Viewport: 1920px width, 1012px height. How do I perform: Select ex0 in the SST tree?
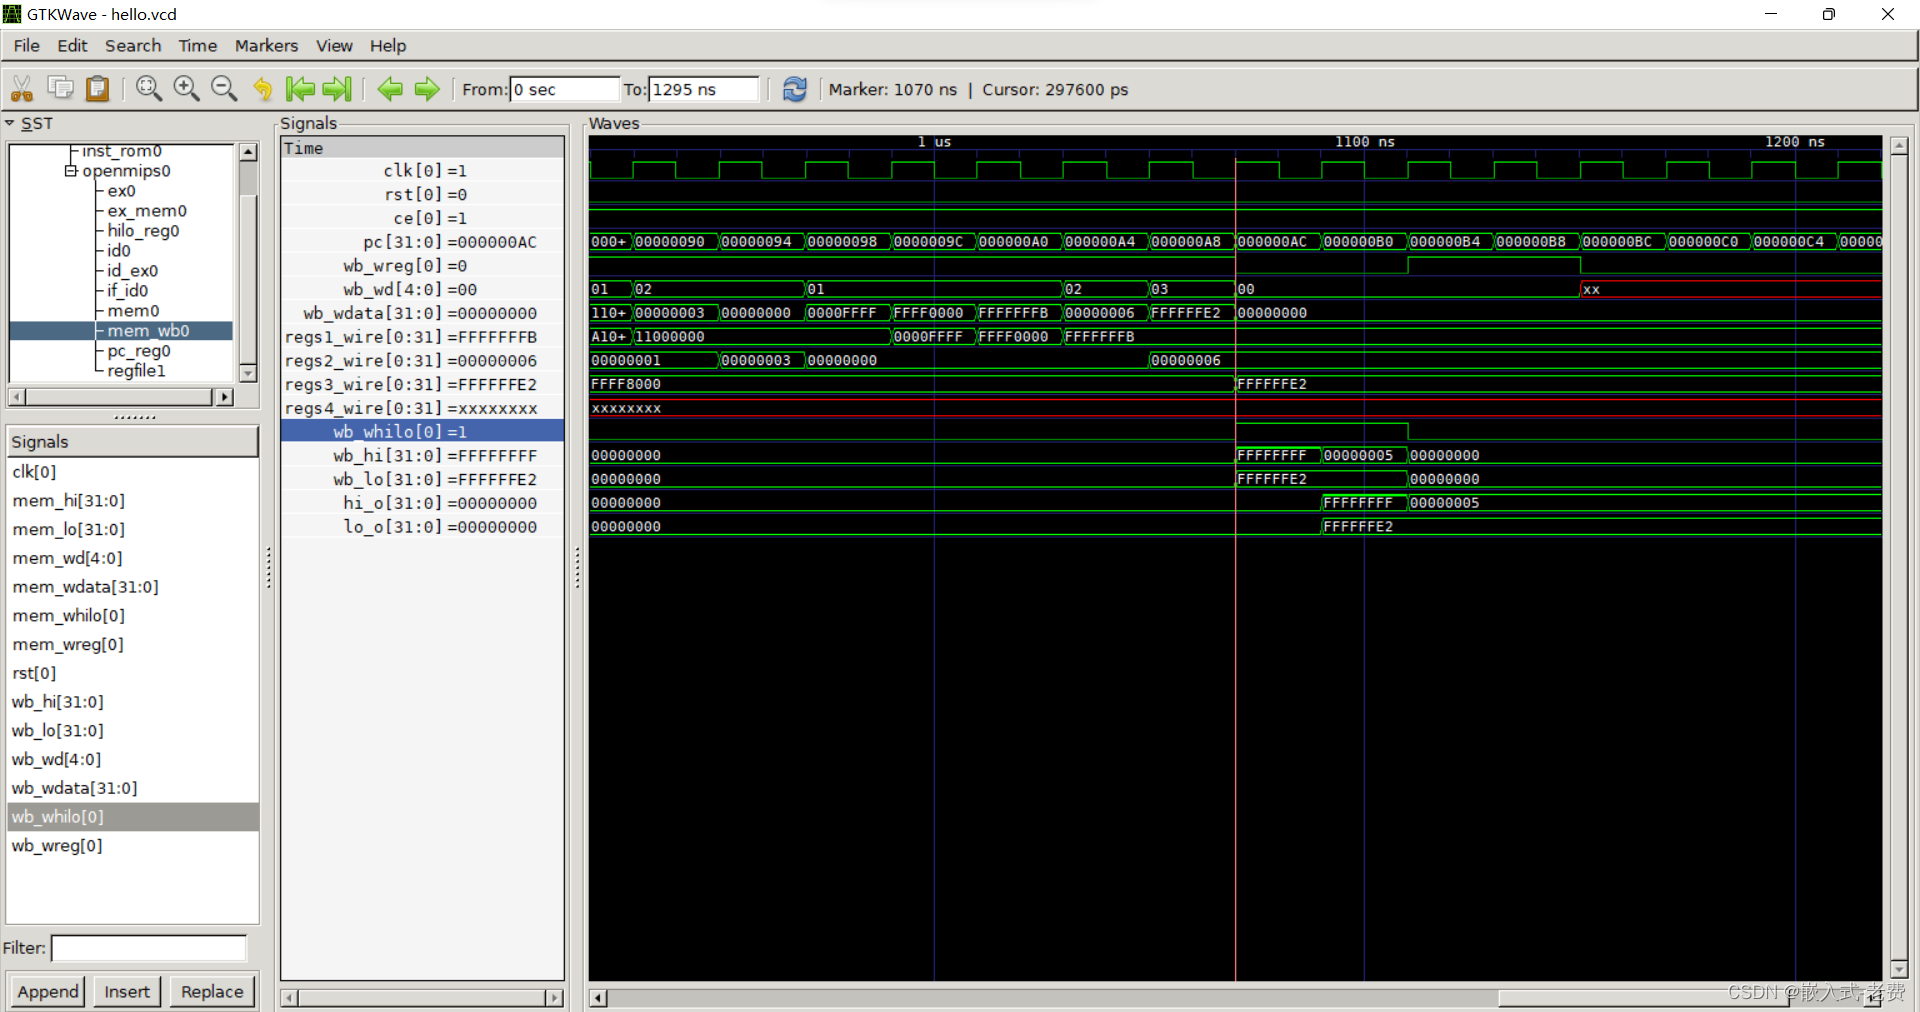pyautogui.click(x=121, y=191)
